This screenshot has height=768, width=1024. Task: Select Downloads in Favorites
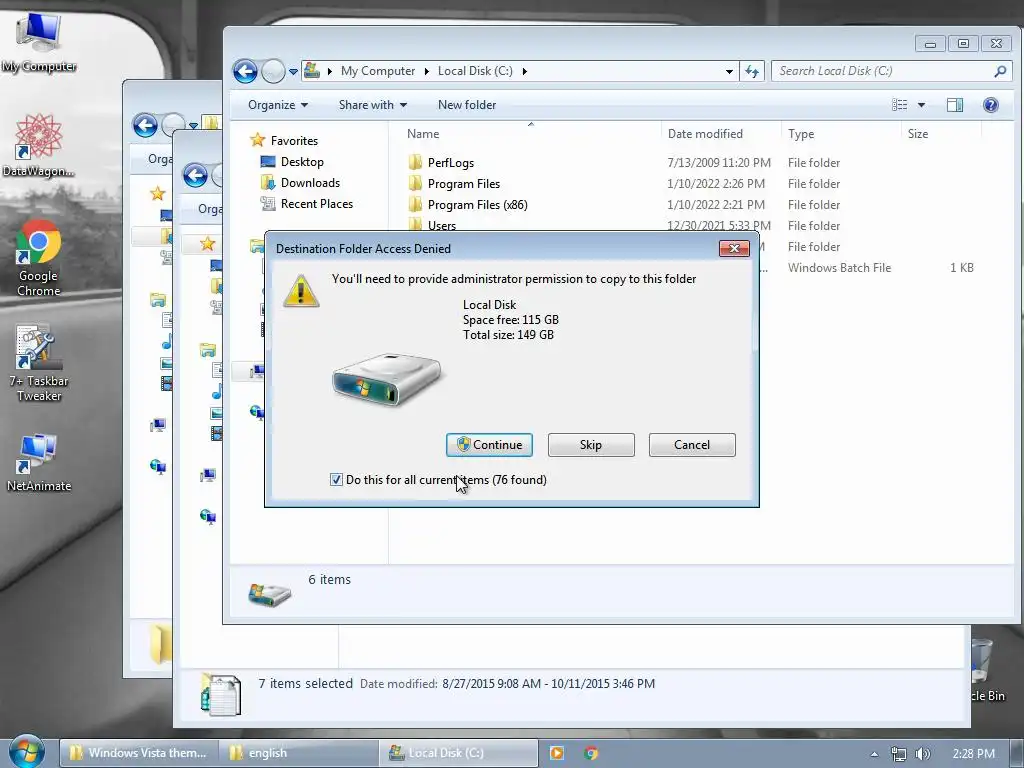(300, 182)
